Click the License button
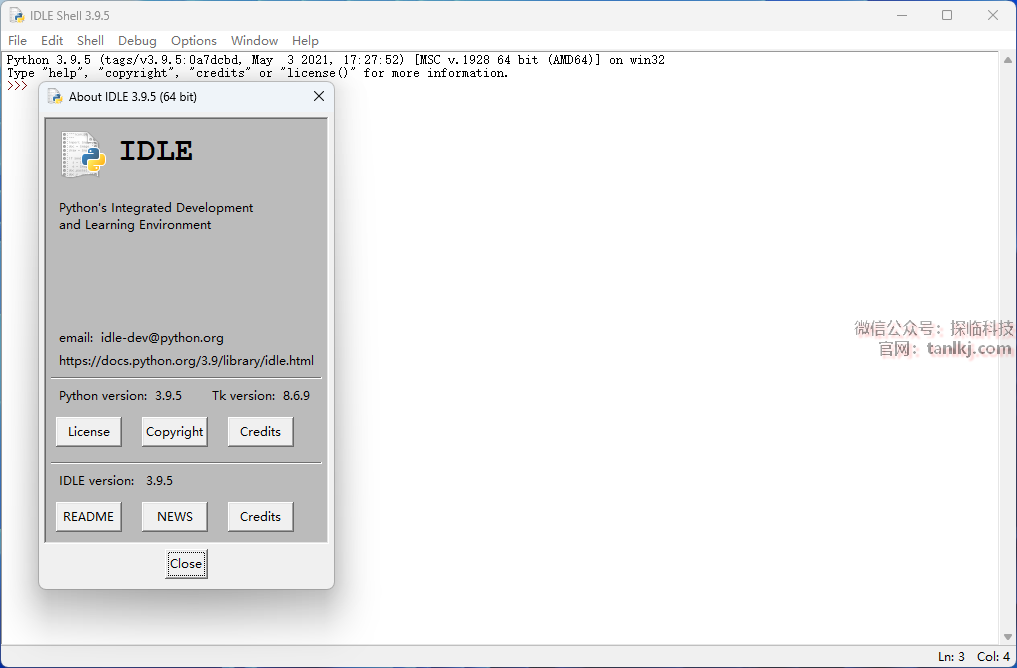This screenshot has height=668, width=1017. (x=89, y=432)
